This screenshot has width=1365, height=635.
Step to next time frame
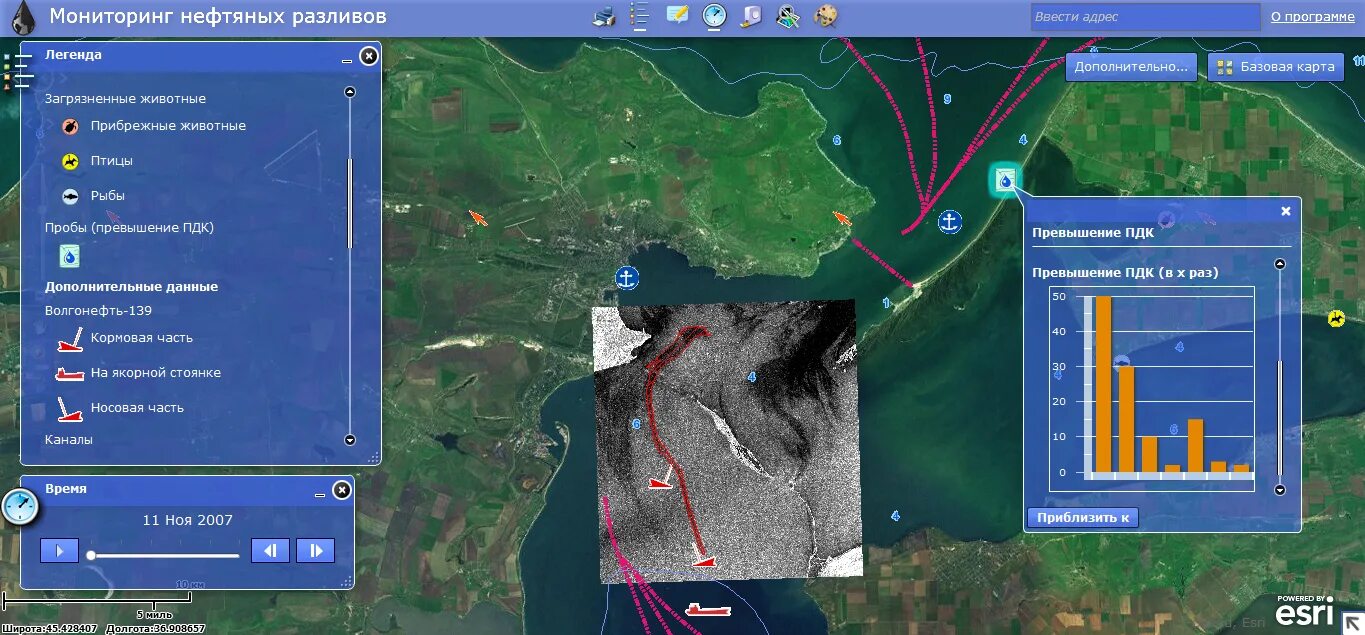[316, 550]
